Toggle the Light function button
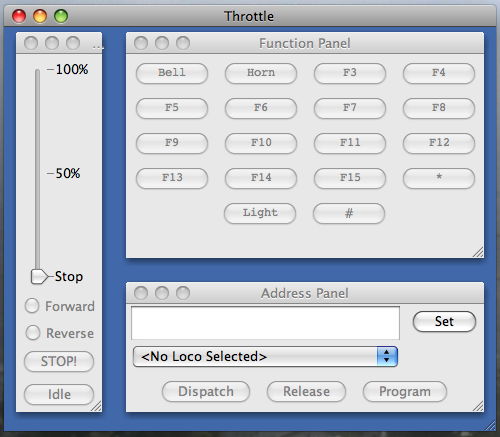500x437 pixels. point(260,213)
